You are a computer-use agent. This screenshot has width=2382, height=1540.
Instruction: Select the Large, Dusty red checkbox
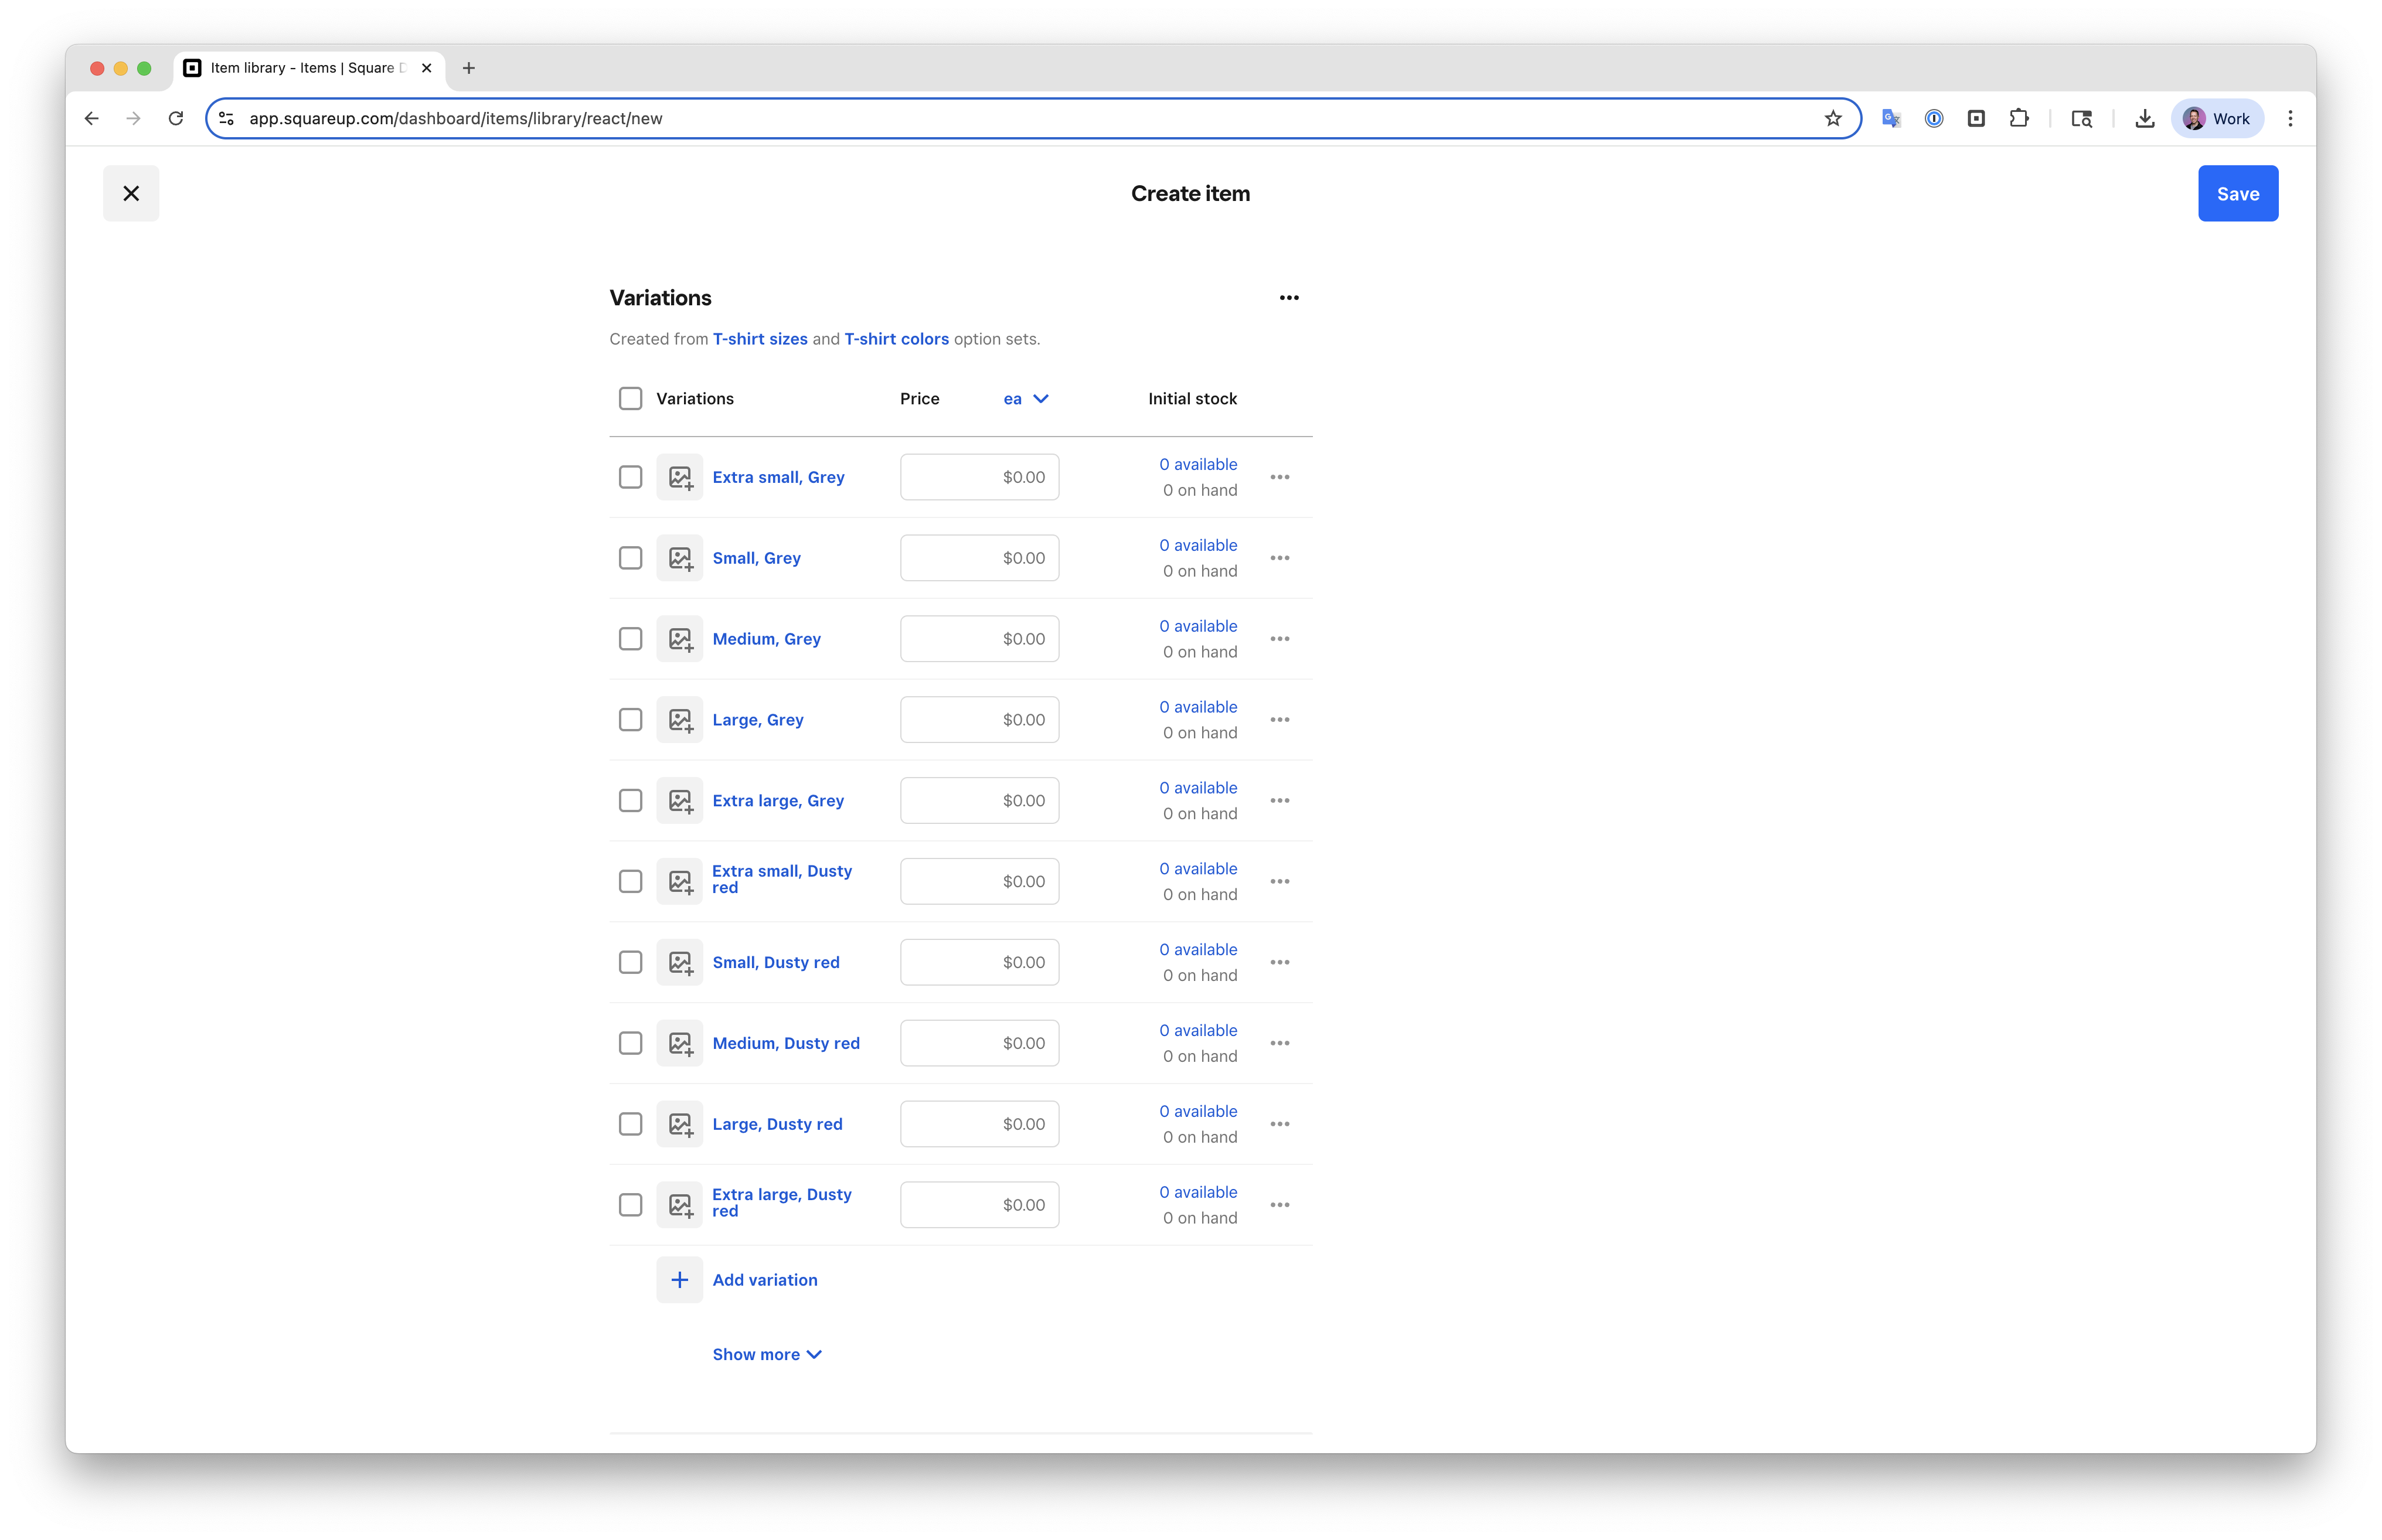(x=630, y=1124)
